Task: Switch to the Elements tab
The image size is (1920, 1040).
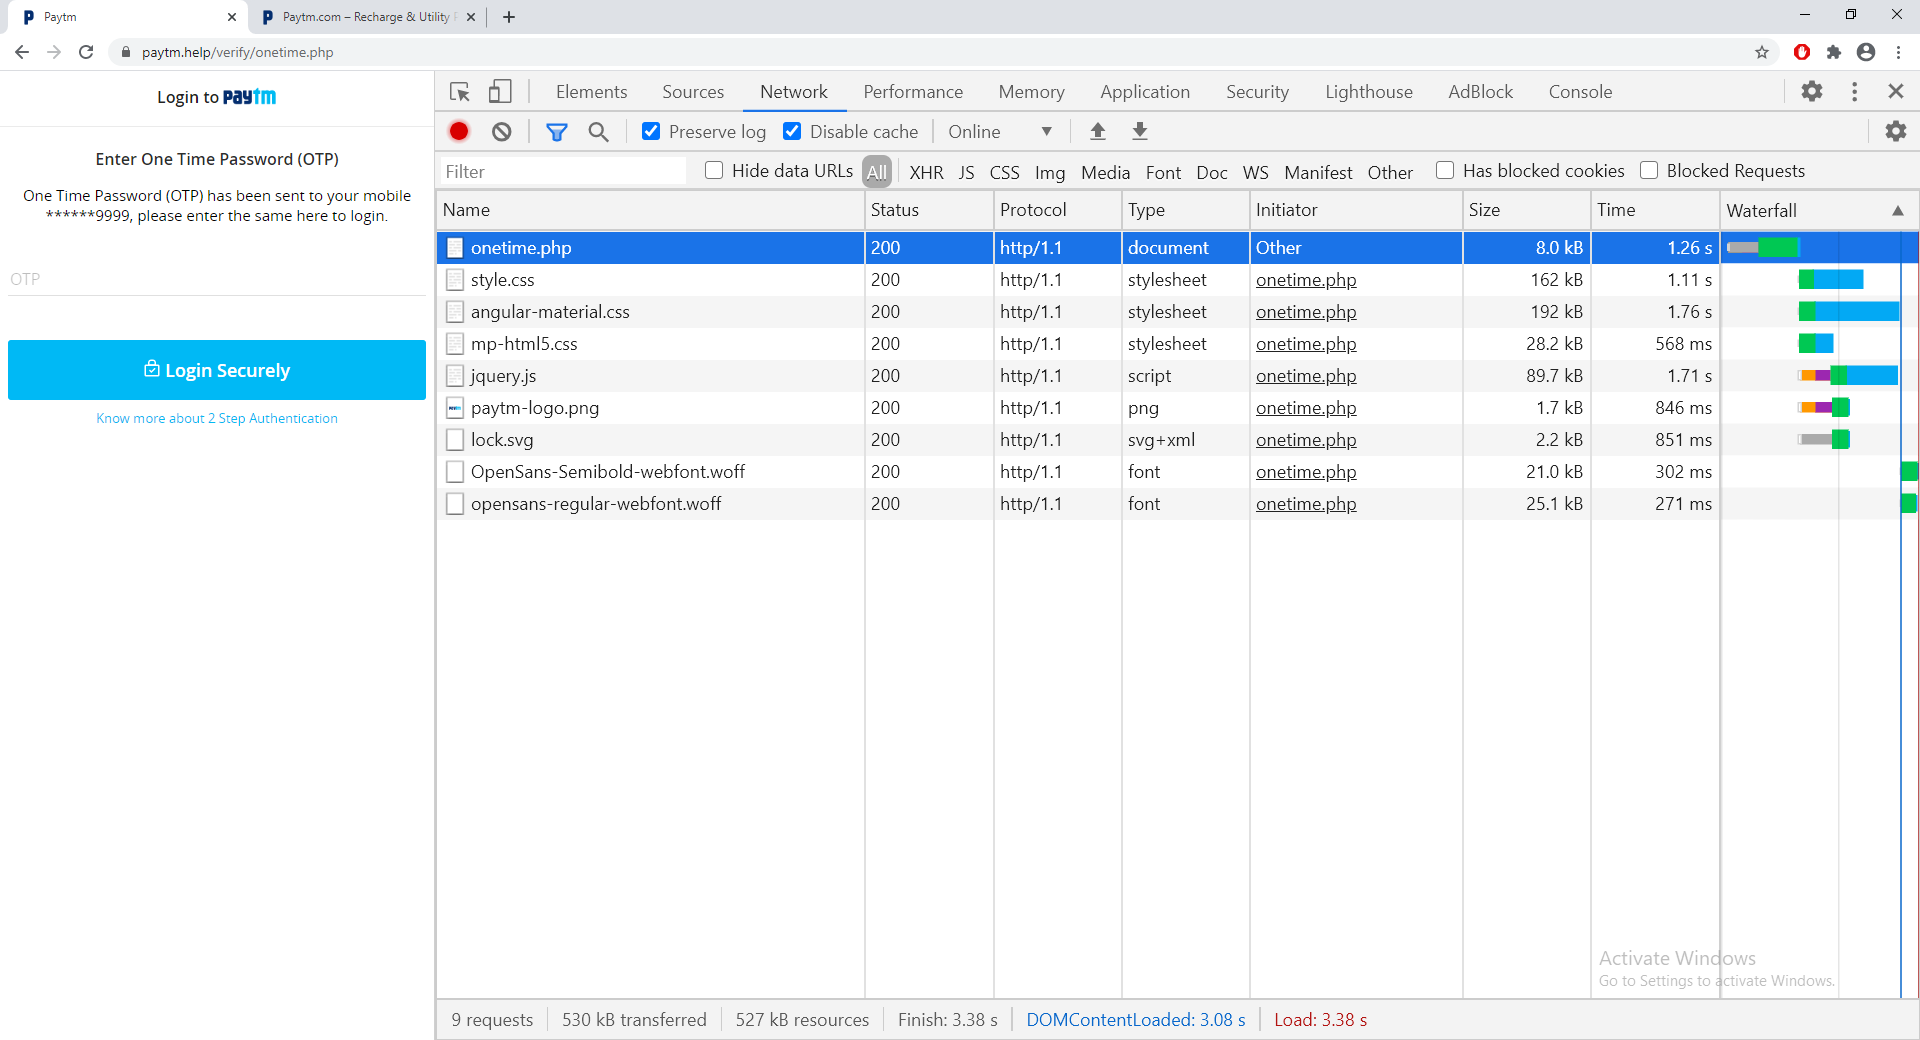Action: pyautogui.click(x=592, y=91)
